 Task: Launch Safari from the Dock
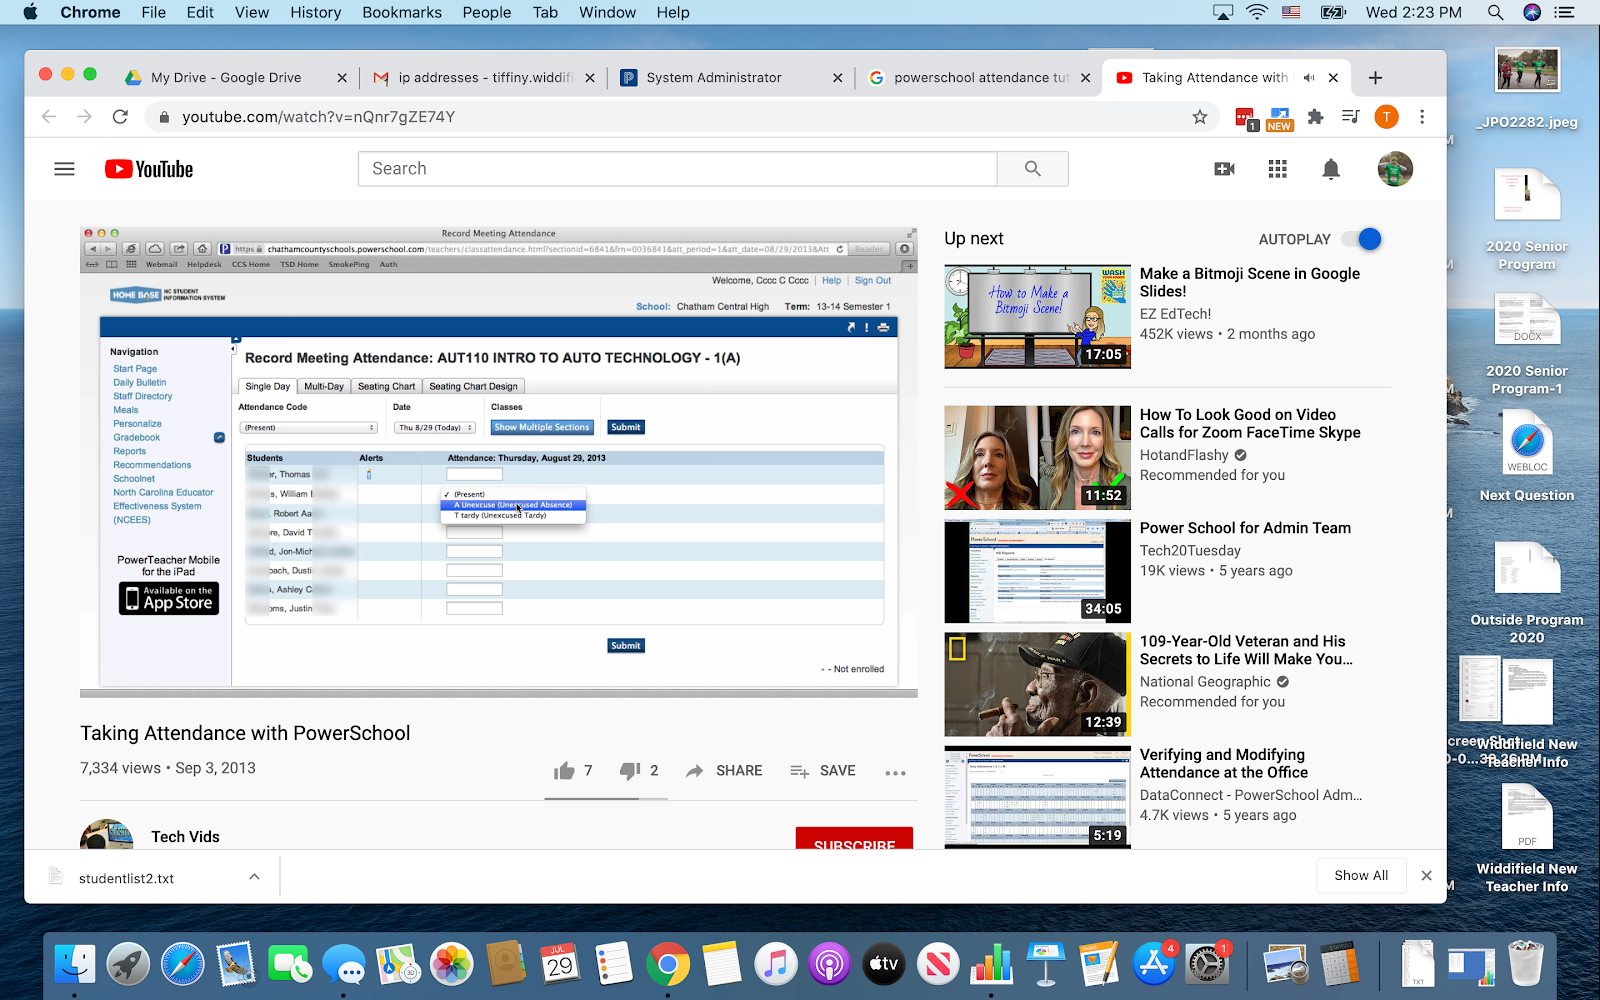click(x=182, y=964)
